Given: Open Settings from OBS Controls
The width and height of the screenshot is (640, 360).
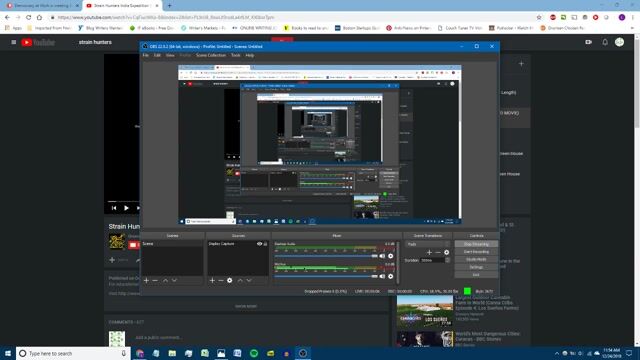Looking at the screenshot, I should click(476, 267).
